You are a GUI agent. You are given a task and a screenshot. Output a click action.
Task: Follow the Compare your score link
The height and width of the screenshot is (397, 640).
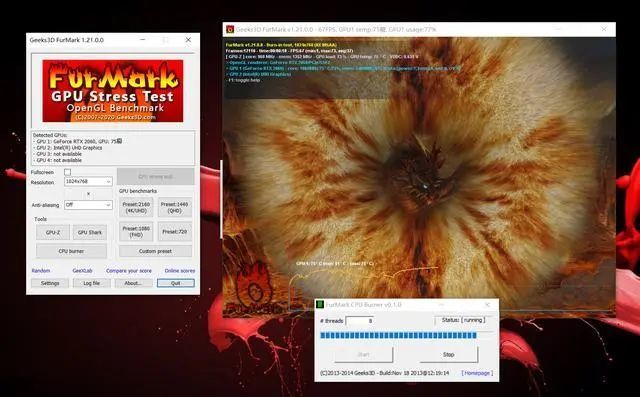click(x=129, y=271)
